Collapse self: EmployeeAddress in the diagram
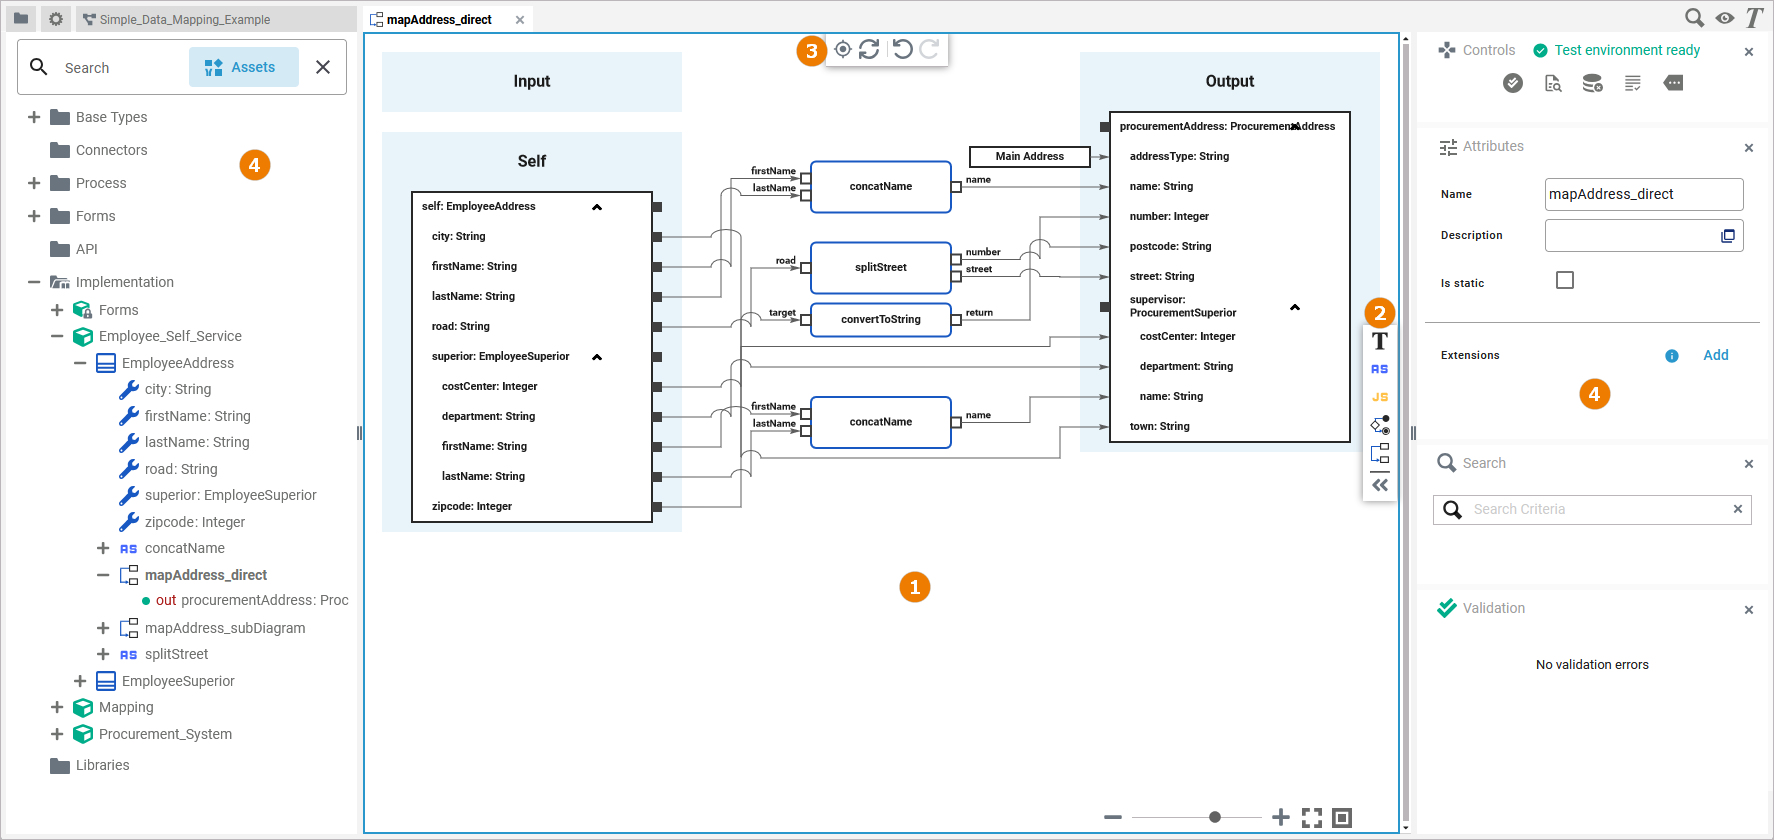The image size is (1774, 840). click(597, 207)
